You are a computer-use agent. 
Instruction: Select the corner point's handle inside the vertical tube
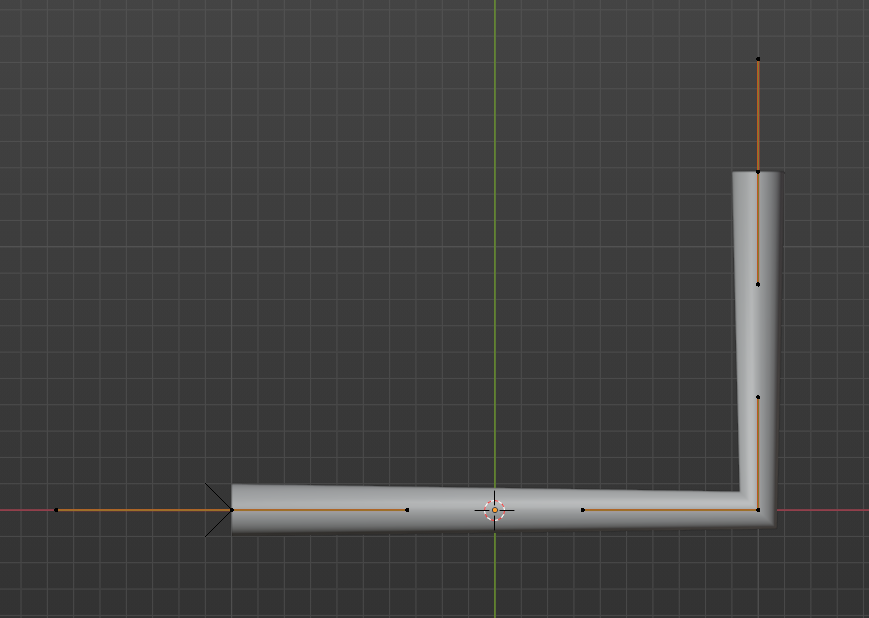click(x=758, y=397)
